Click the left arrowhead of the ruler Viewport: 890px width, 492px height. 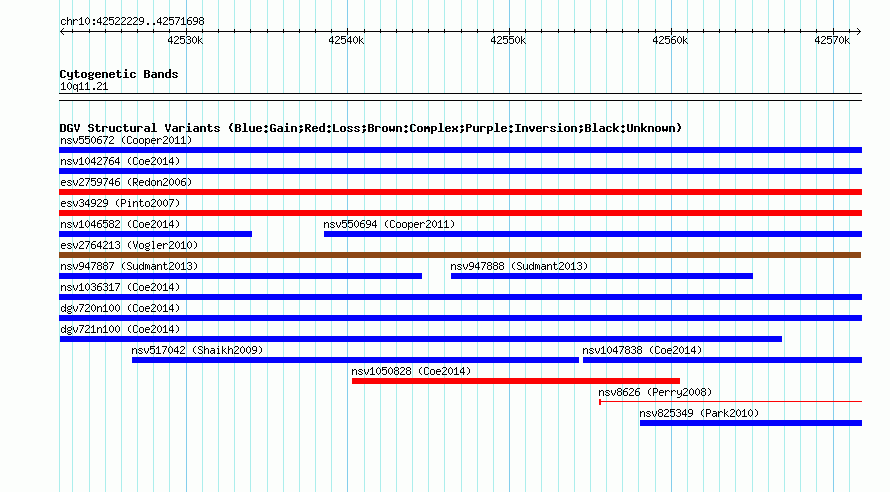click(x=62, y=32)
